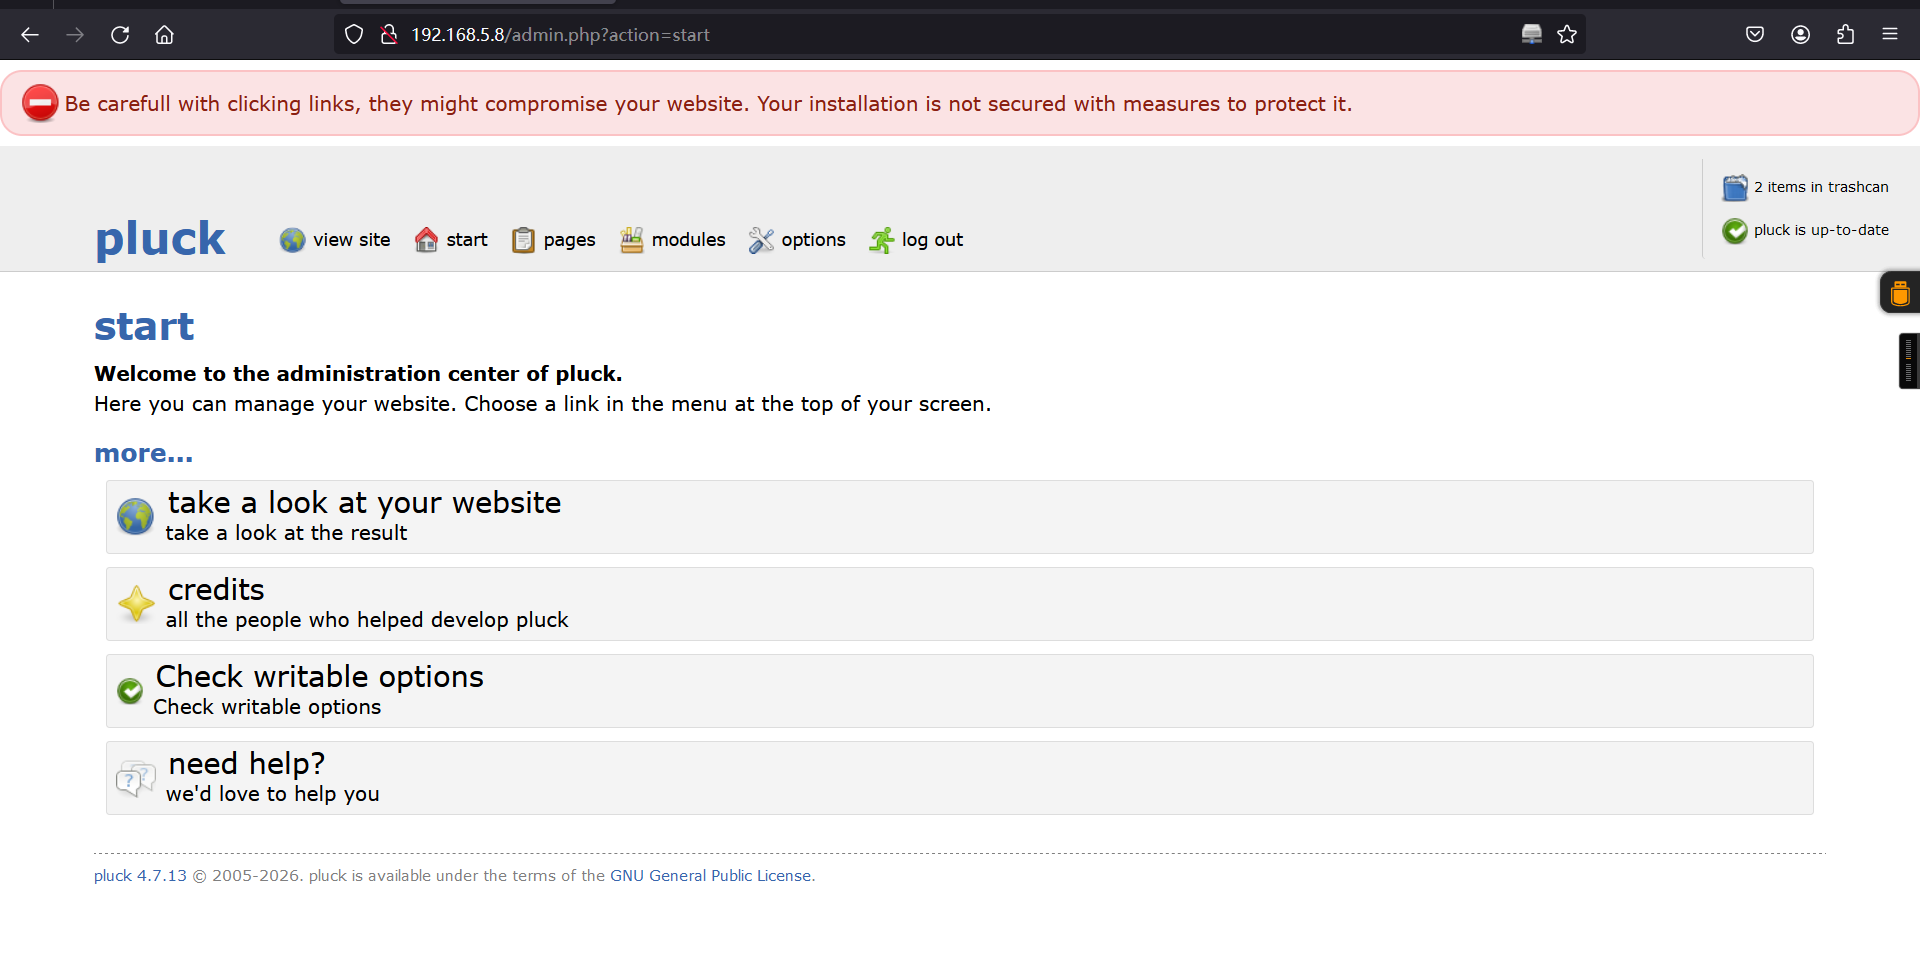This screenshot has height=980, width=1920.
Task: Open the browser hamburger menu
Action: [1890, 35]
